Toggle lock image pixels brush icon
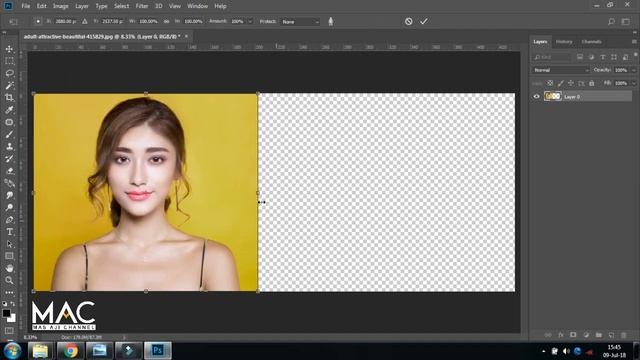 (560, 83)
